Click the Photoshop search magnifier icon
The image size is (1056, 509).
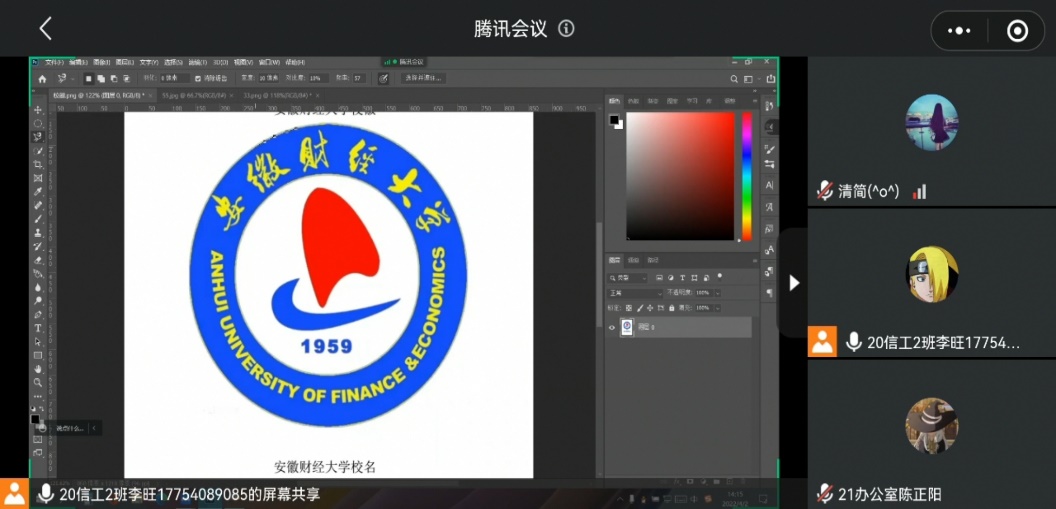pos(735,79)
